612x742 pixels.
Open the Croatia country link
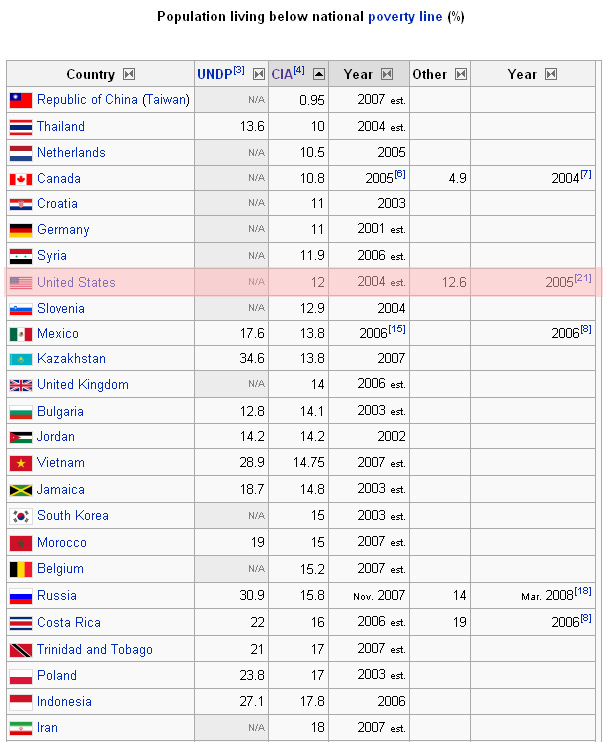pyautogui.click(x=57, y=203)
